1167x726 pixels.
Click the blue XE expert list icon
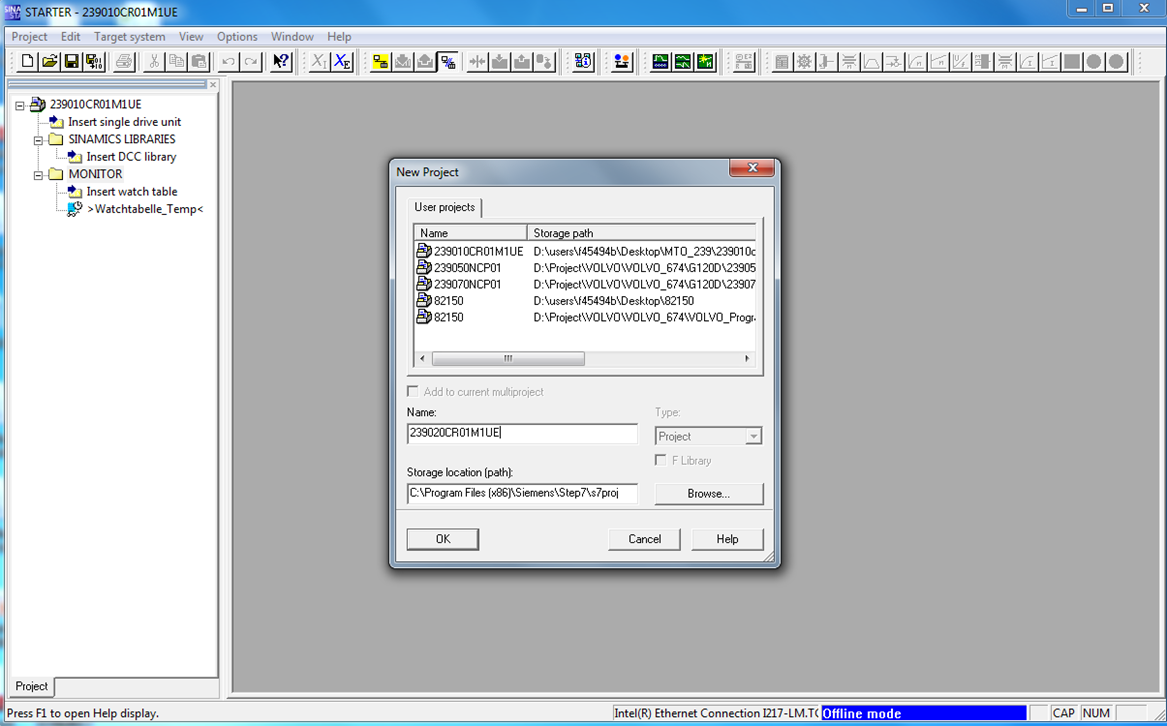tap(342, 62)
